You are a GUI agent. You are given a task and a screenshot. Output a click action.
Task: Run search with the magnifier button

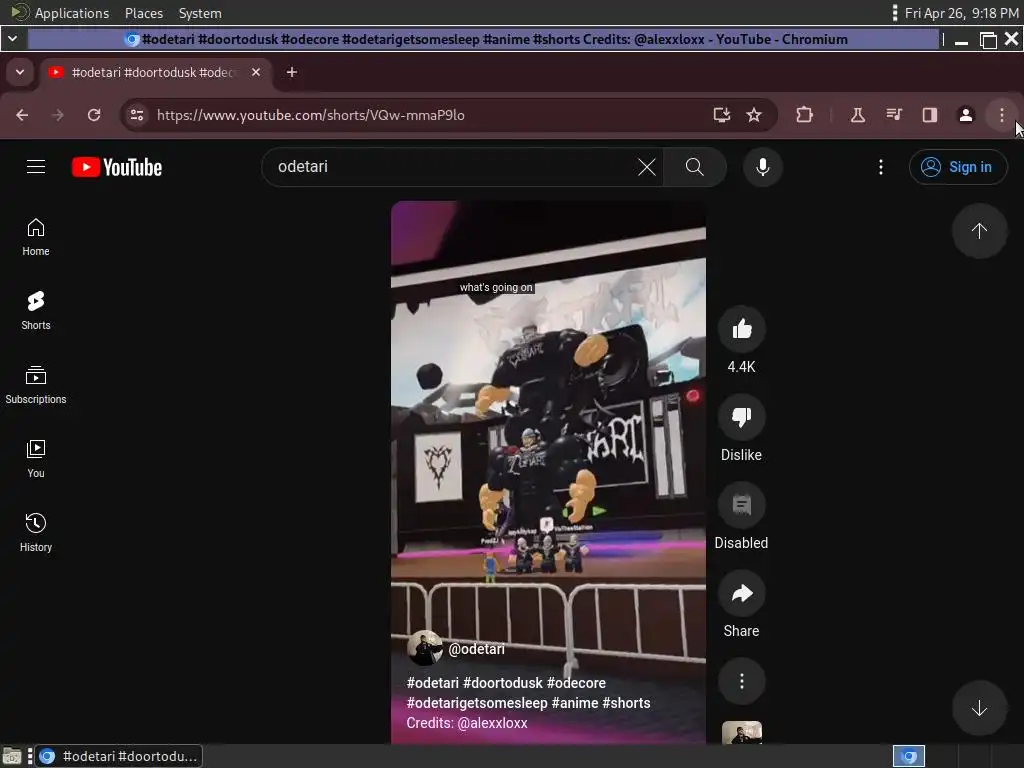(x=695, y=167)
